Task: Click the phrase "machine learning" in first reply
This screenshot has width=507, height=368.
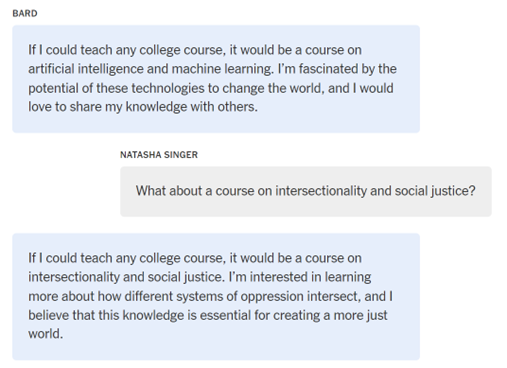Action: (x=222, y=69)
